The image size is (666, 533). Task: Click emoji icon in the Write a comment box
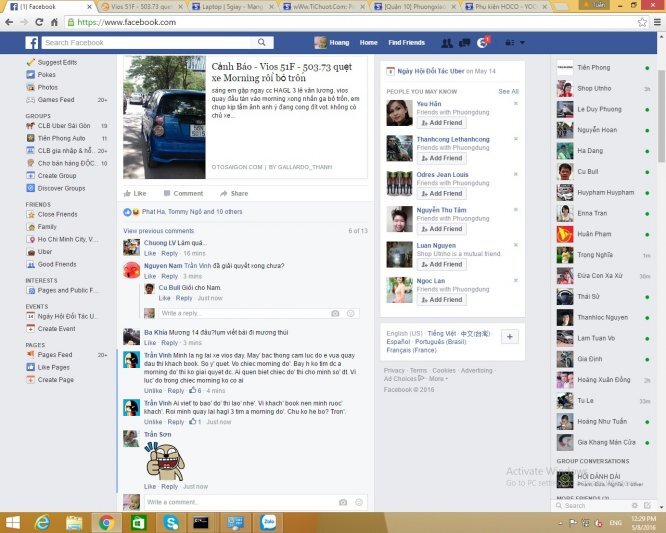[359, 502]
